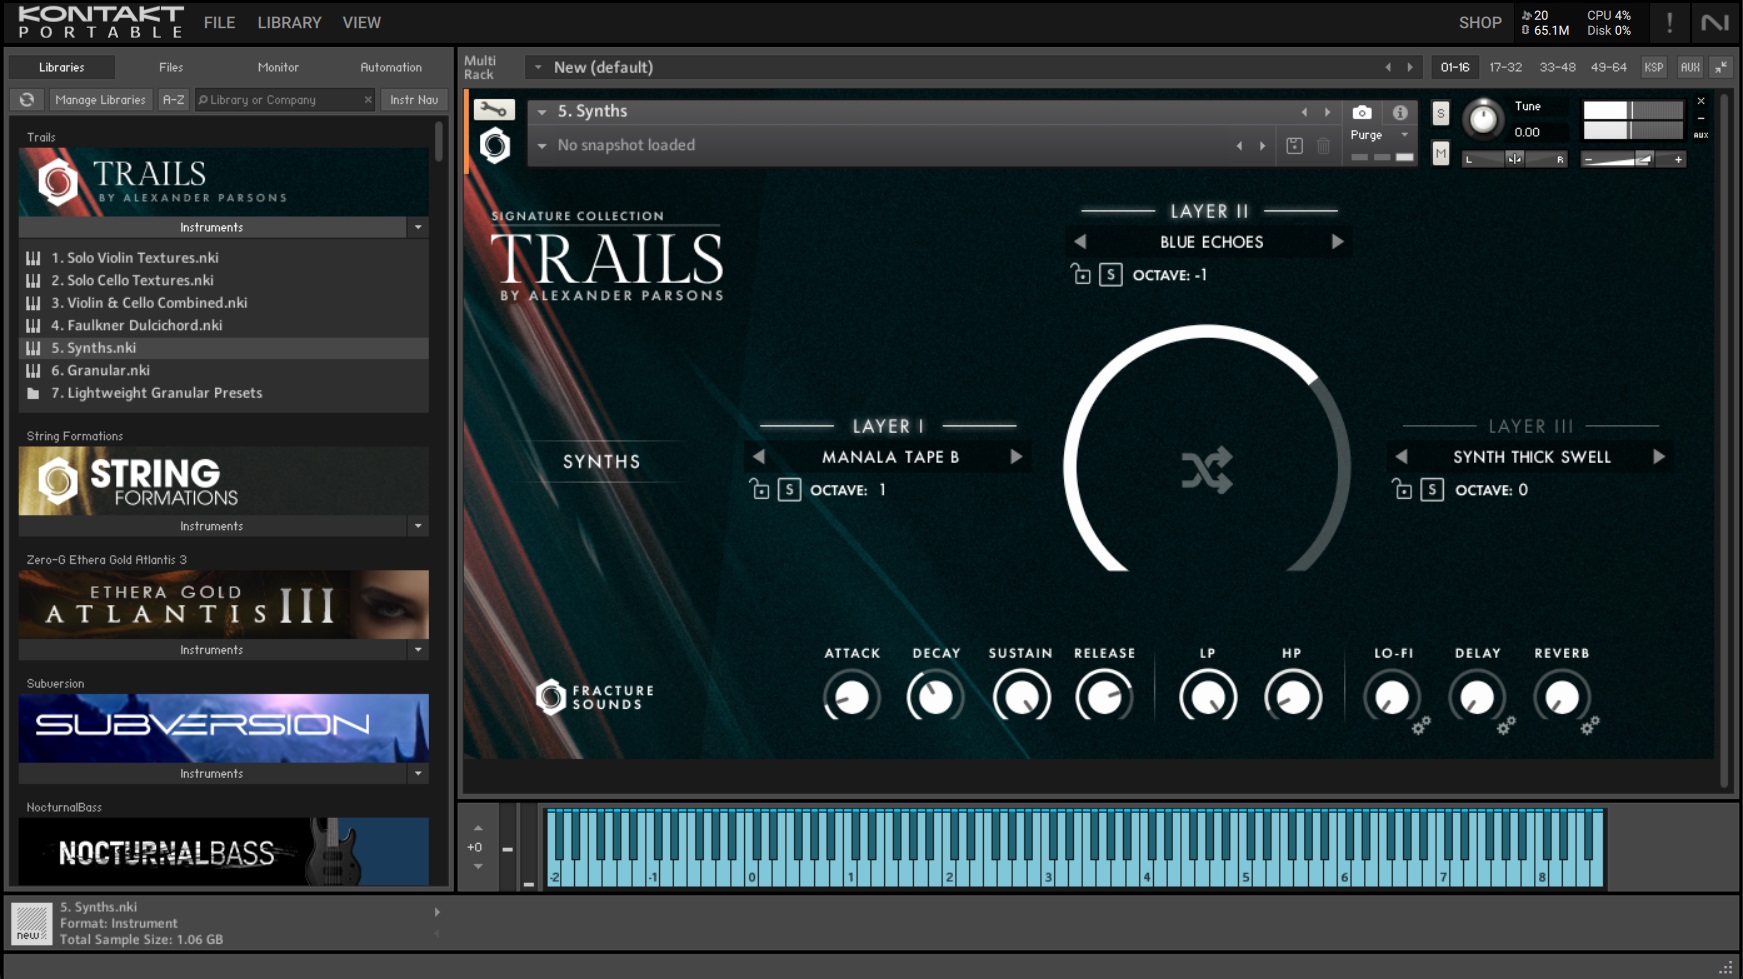The image size is (1743, 979).
Task: Select rack page 17-32
Action: pyautogui.click(x=1505, y=68)
